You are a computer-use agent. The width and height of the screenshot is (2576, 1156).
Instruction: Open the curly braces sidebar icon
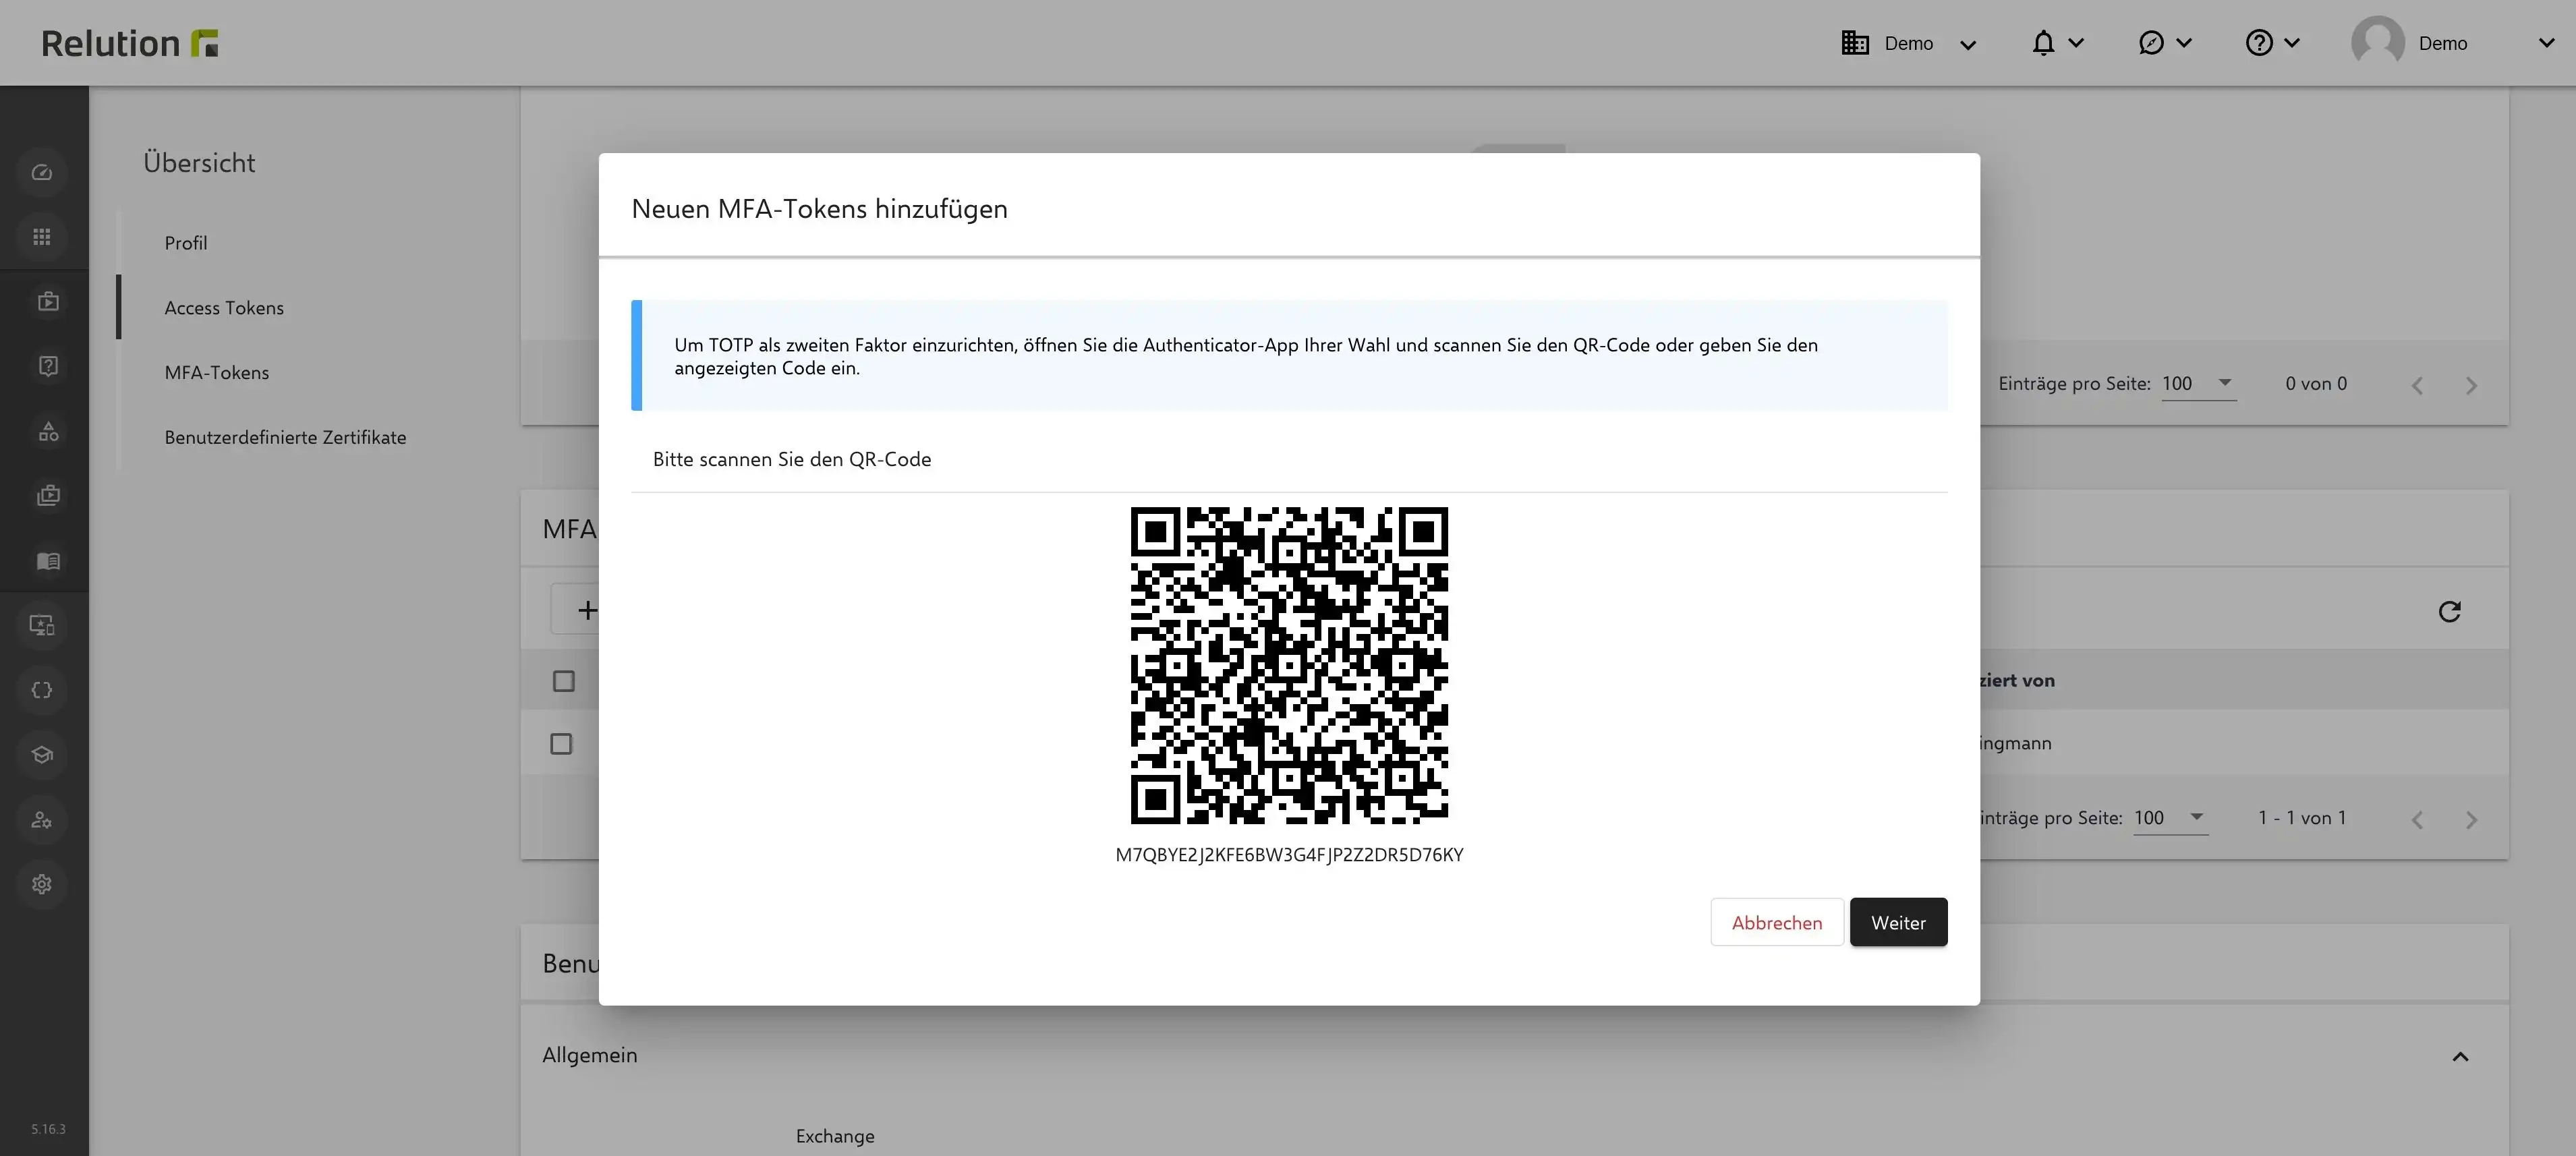(x=42, y=690)
